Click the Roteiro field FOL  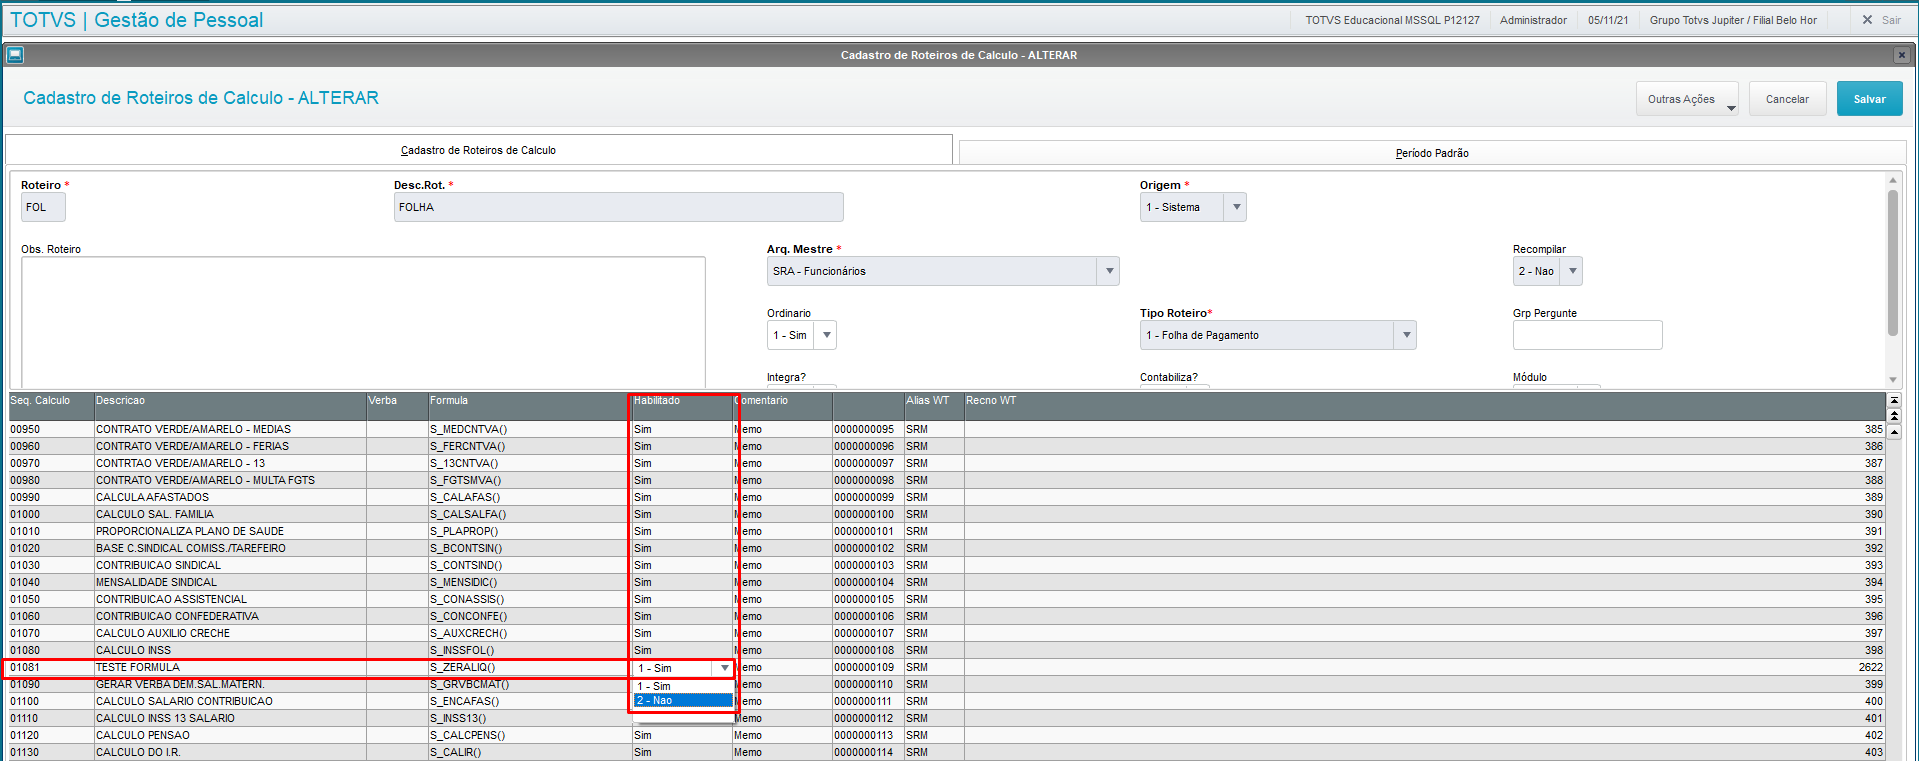[43, 207]
